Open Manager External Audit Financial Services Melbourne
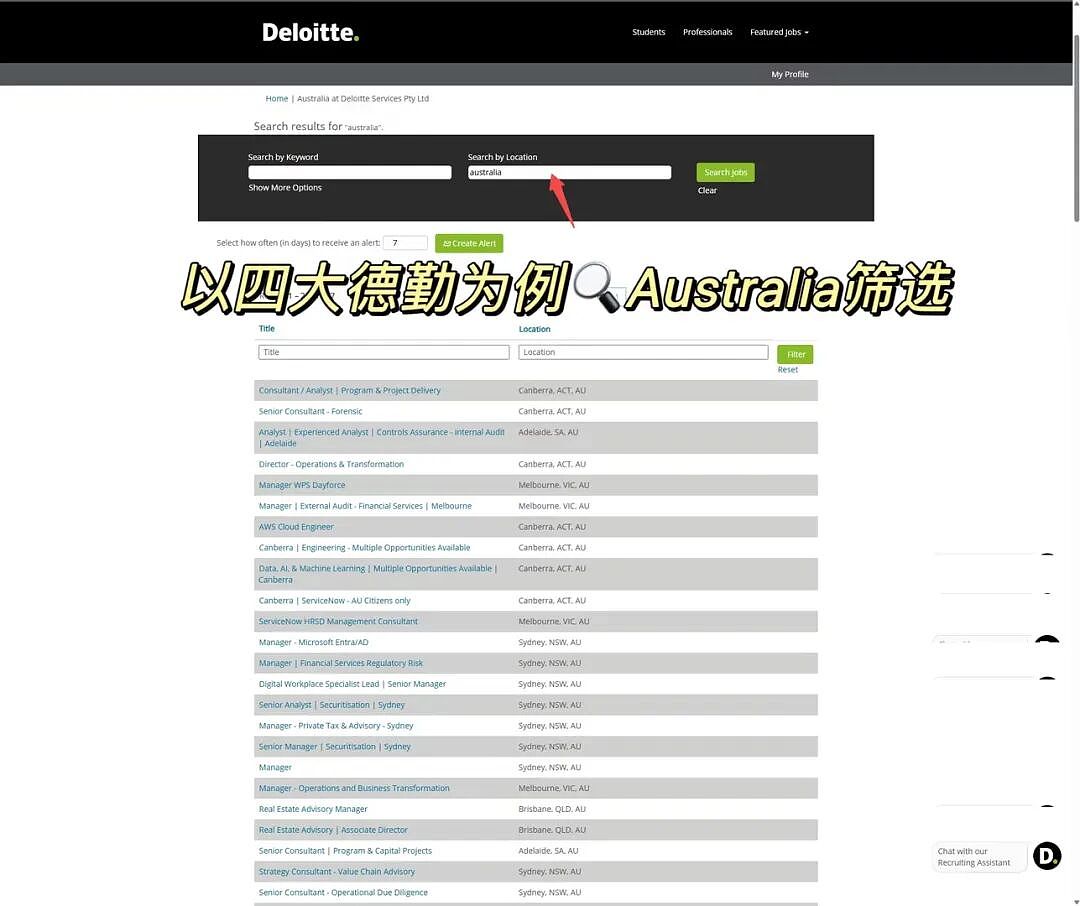Image resolution: width=1080 pixels, height=906 pixels. click(365, 506)
